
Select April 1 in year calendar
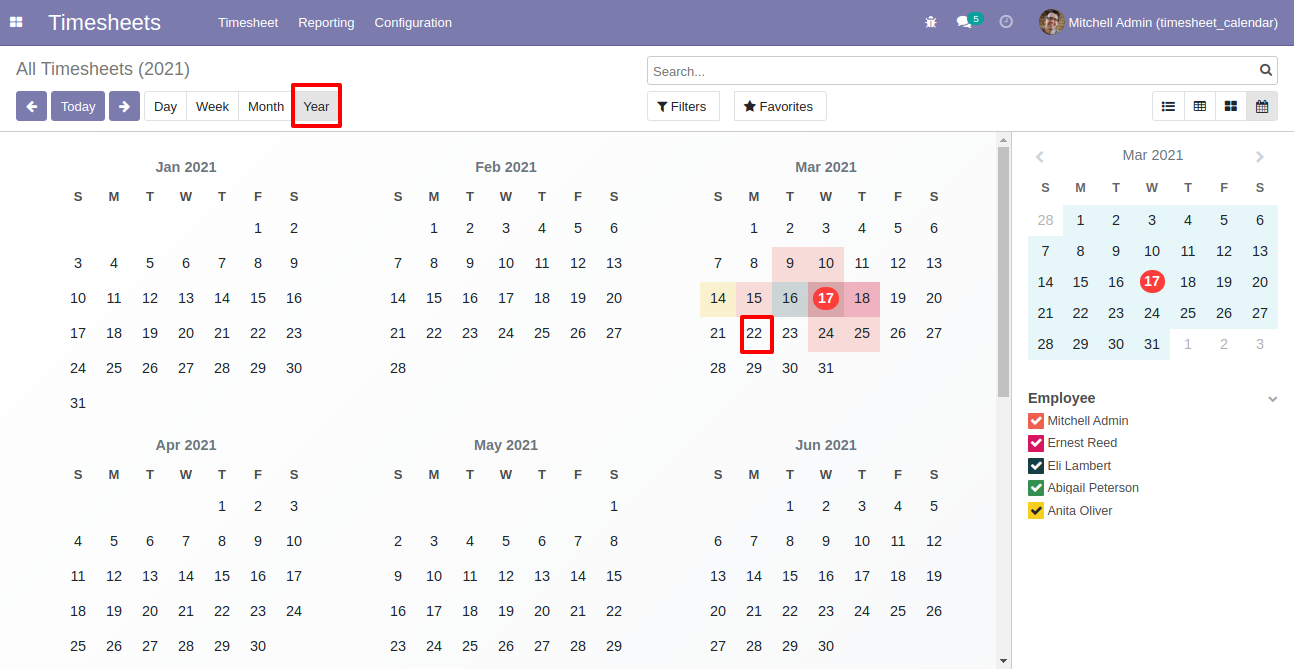222,506
